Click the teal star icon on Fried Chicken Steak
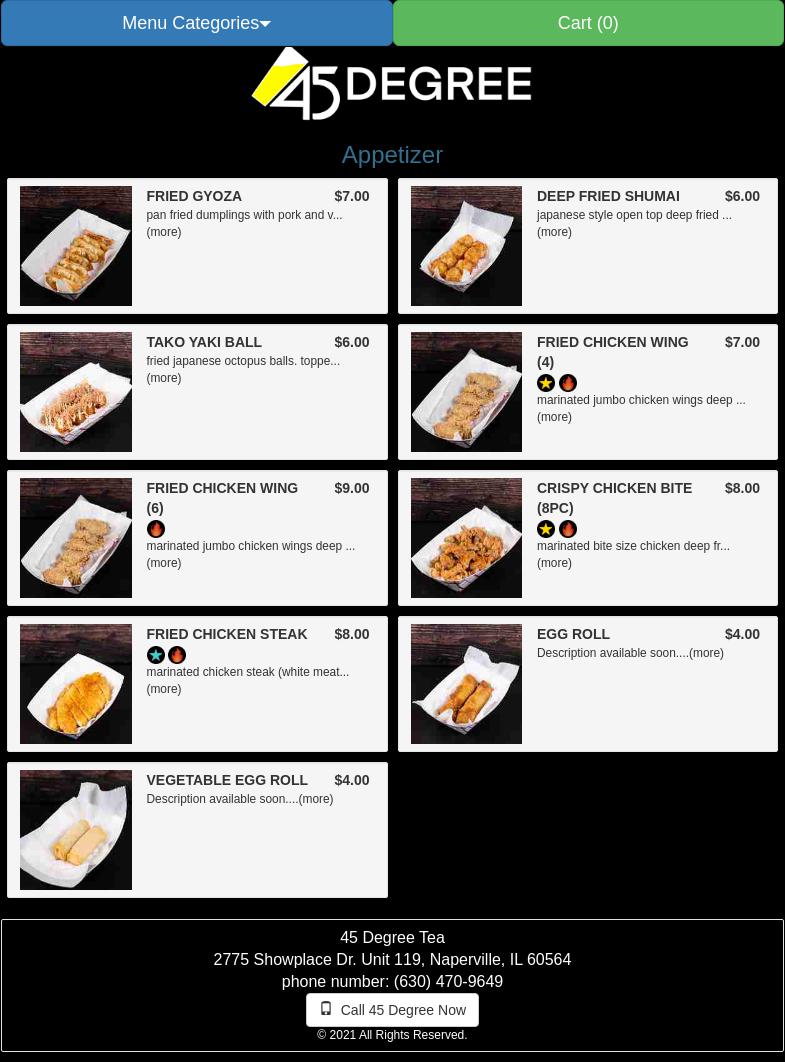Image resolution: width=785 pixels, height=1062 pixels. click(155, 655)
